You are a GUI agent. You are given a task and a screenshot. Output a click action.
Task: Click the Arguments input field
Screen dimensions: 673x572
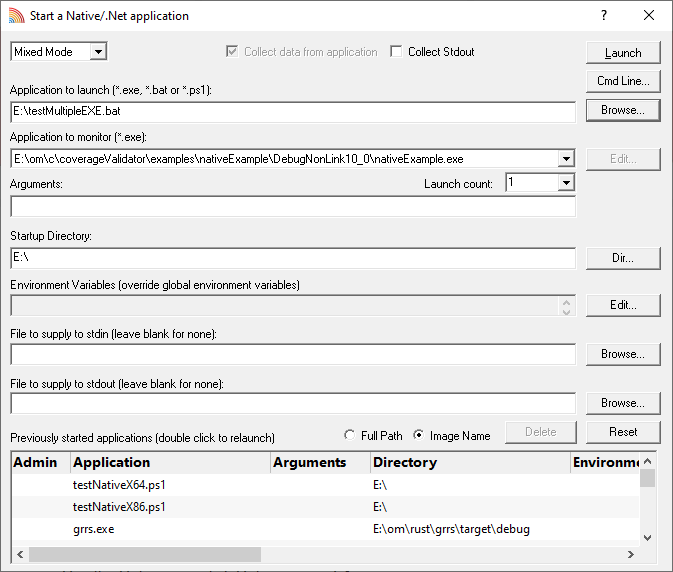(293, 207)
